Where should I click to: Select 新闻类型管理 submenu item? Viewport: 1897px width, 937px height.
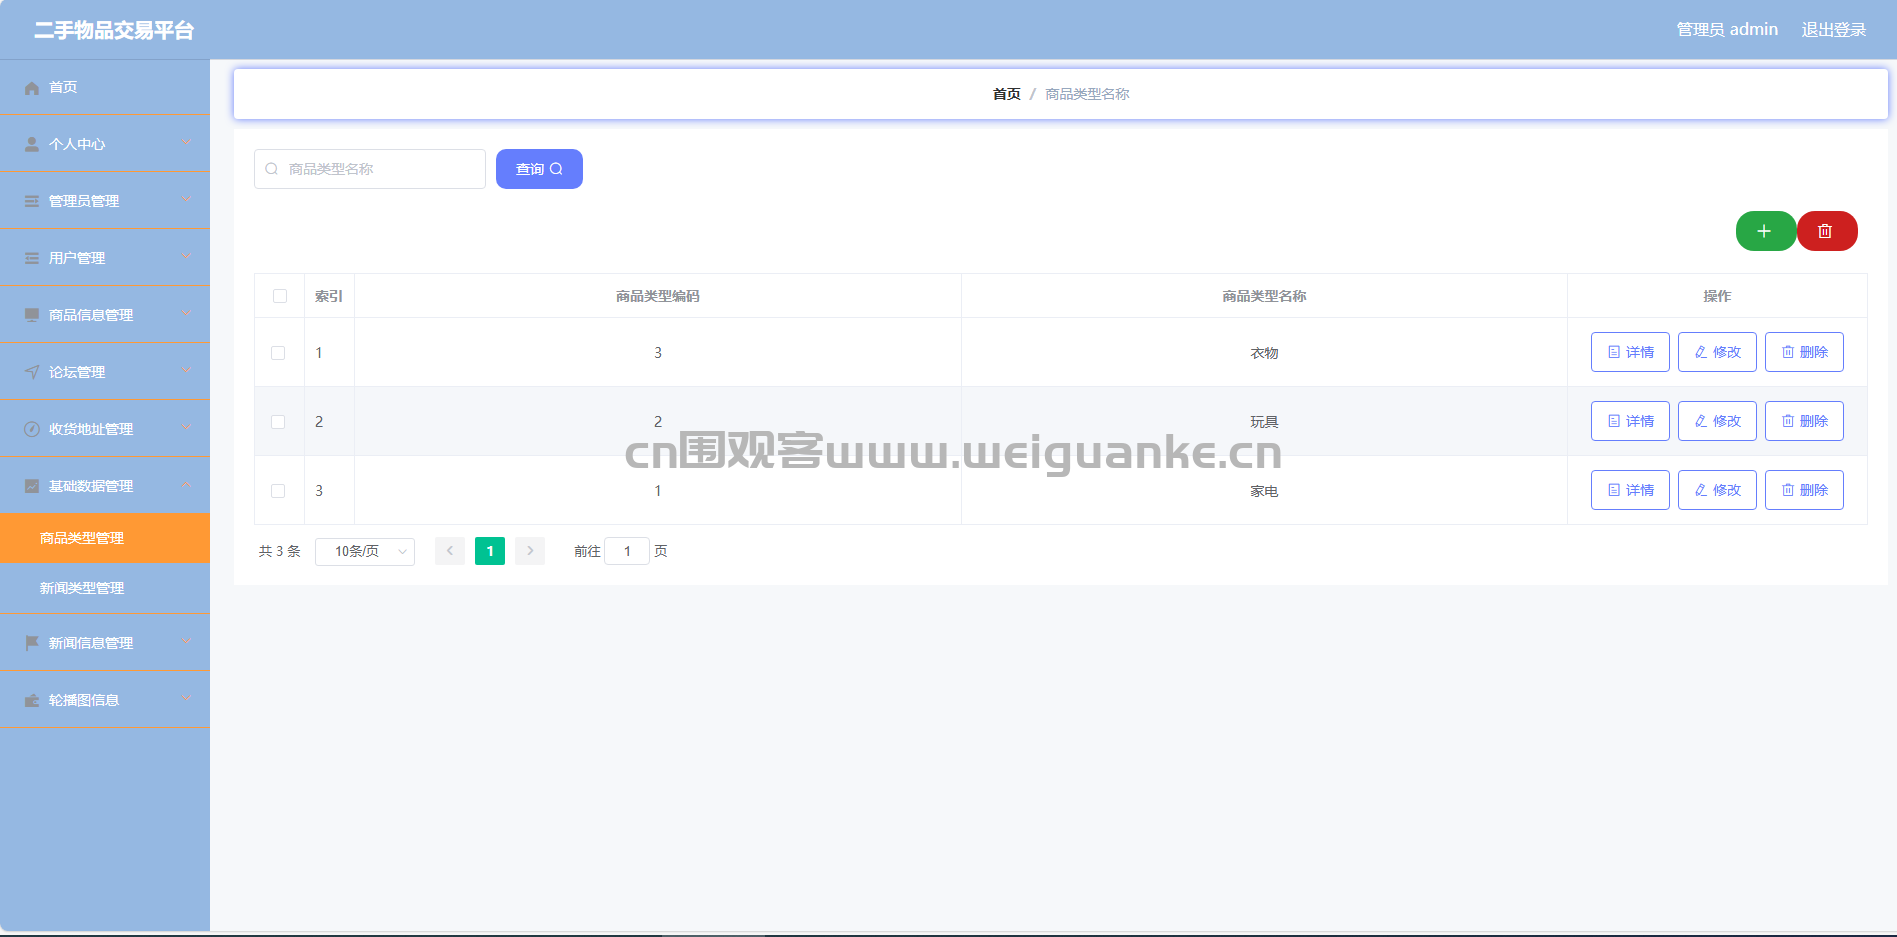105,588
